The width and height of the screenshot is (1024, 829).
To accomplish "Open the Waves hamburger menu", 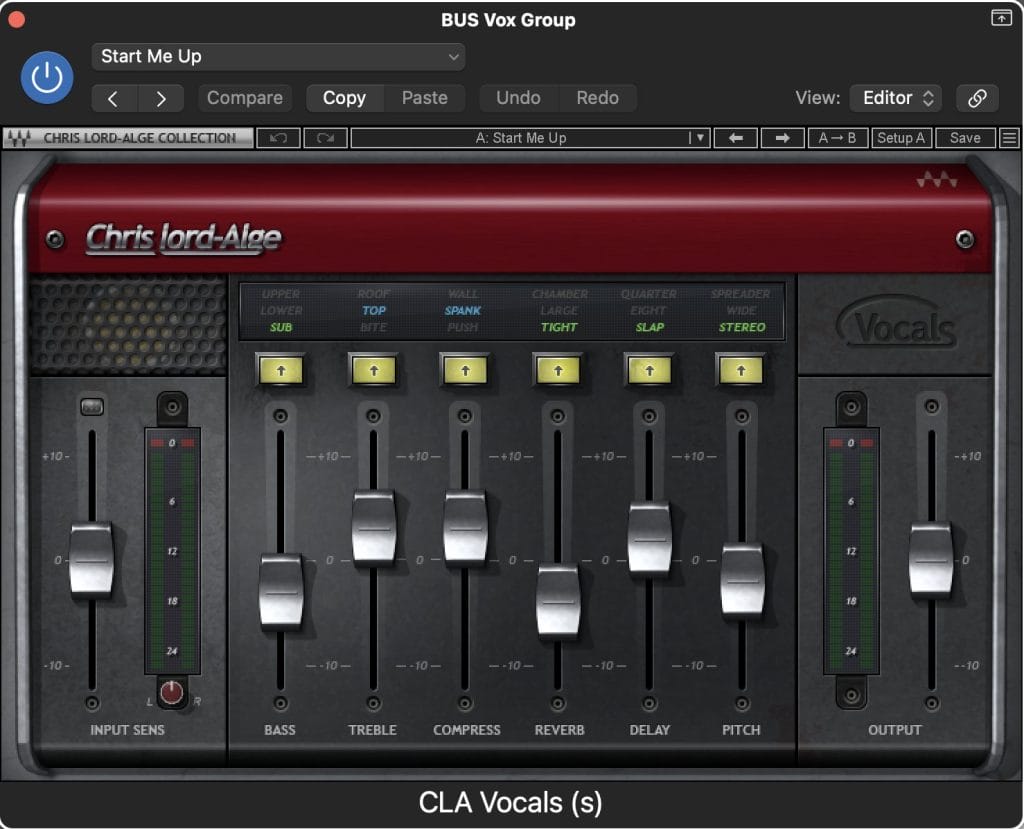I will 1010,138.
